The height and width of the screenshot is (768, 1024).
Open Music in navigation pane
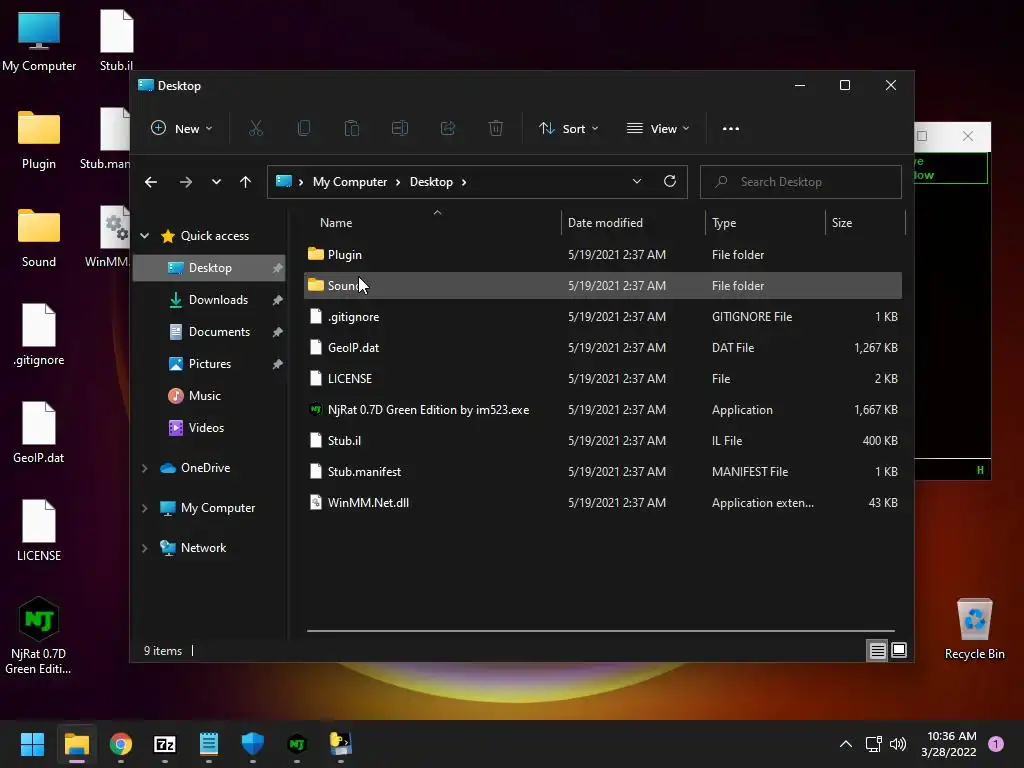click(209, 396)
